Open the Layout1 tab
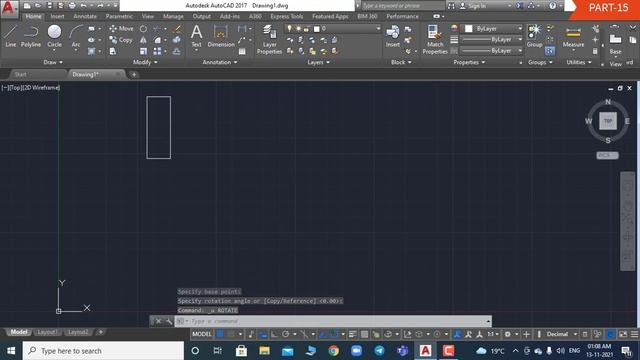This screenshot has width=640, height=360. tap(47, 332)
